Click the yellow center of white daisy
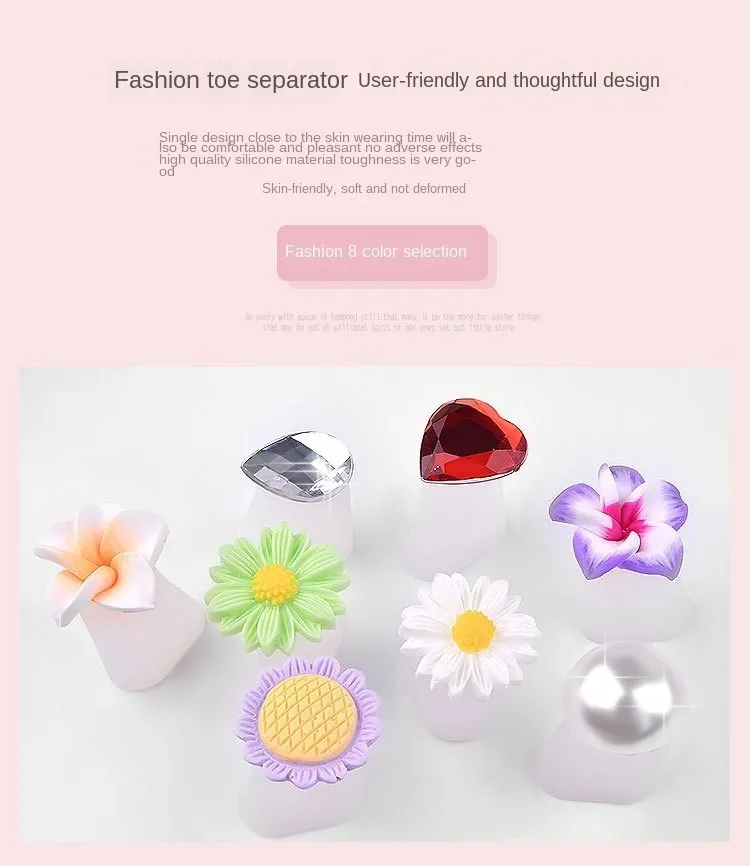 pyautogui.click(x=473, y=631)
